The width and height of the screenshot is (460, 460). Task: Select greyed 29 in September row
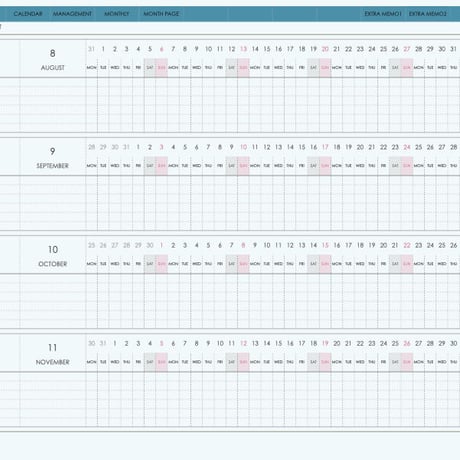[x=103, y=147]
